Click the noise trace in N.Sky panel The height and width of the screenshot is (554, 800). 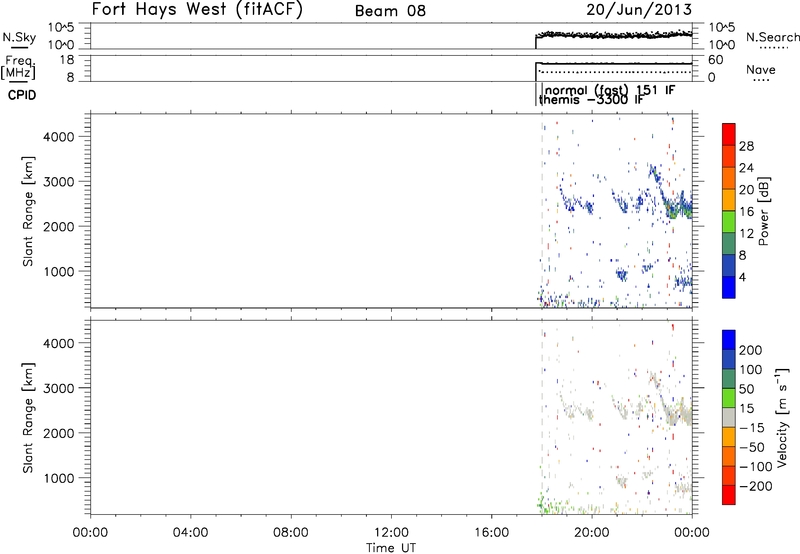pyautogui.click(x=614, y=35)
